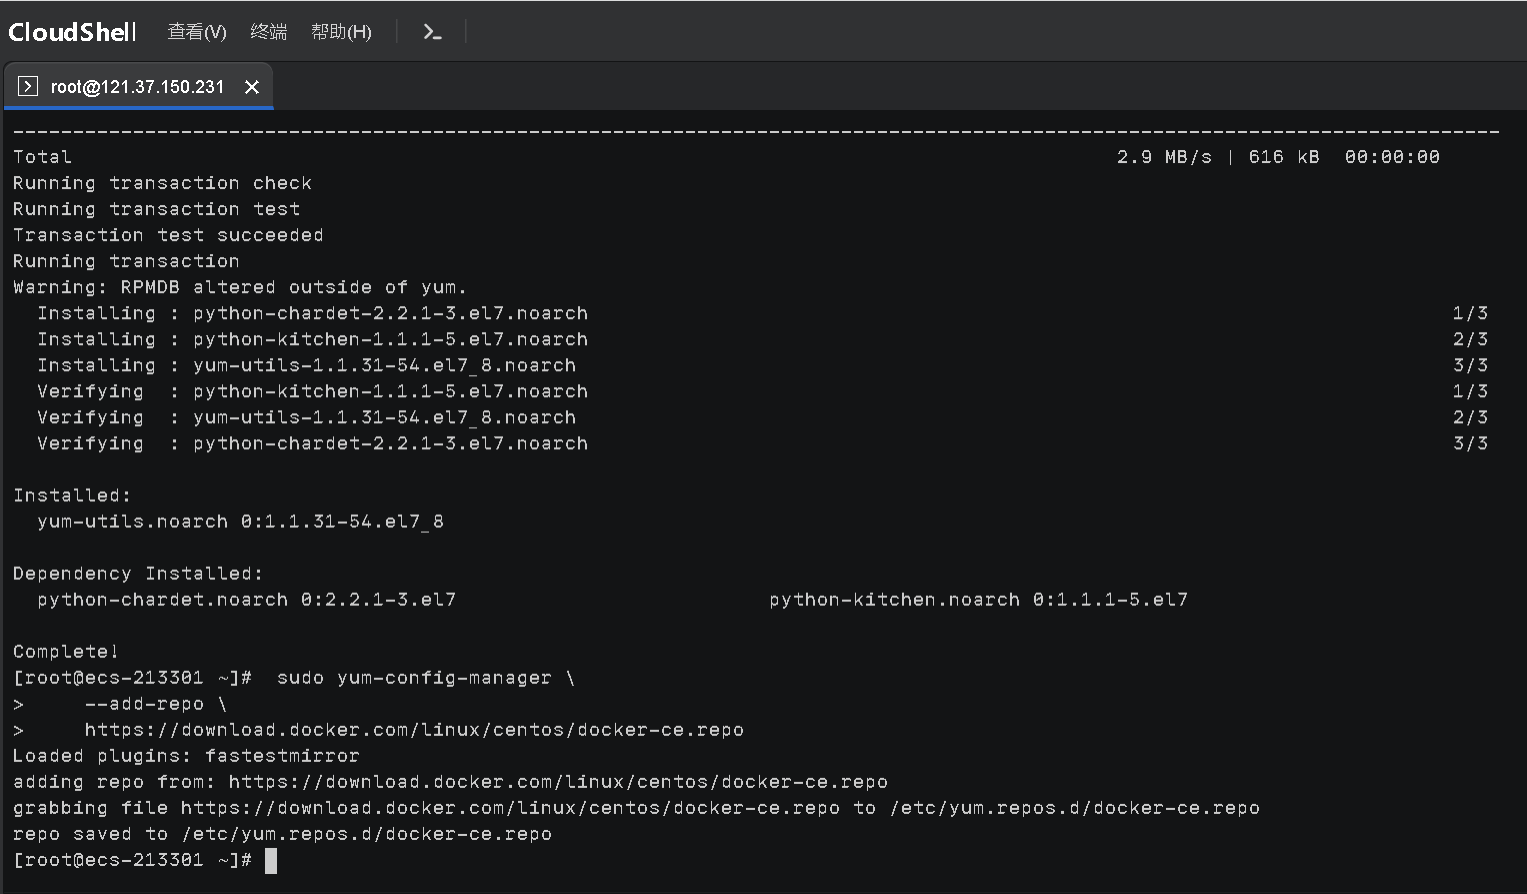Open the 帮助(H) menu
1527x894 pixels.
click(x=341, y=32)
